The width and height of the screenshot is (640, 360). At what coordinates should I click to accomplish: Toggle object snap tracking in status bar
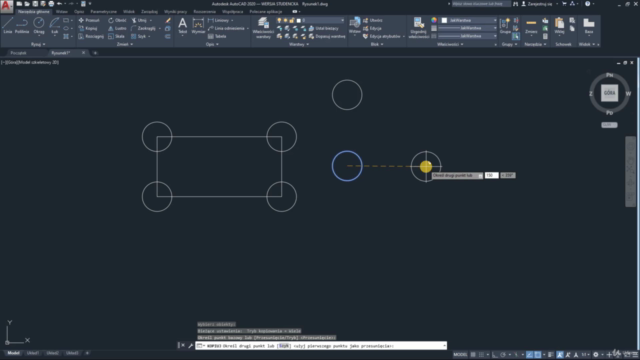pos(529,354)
